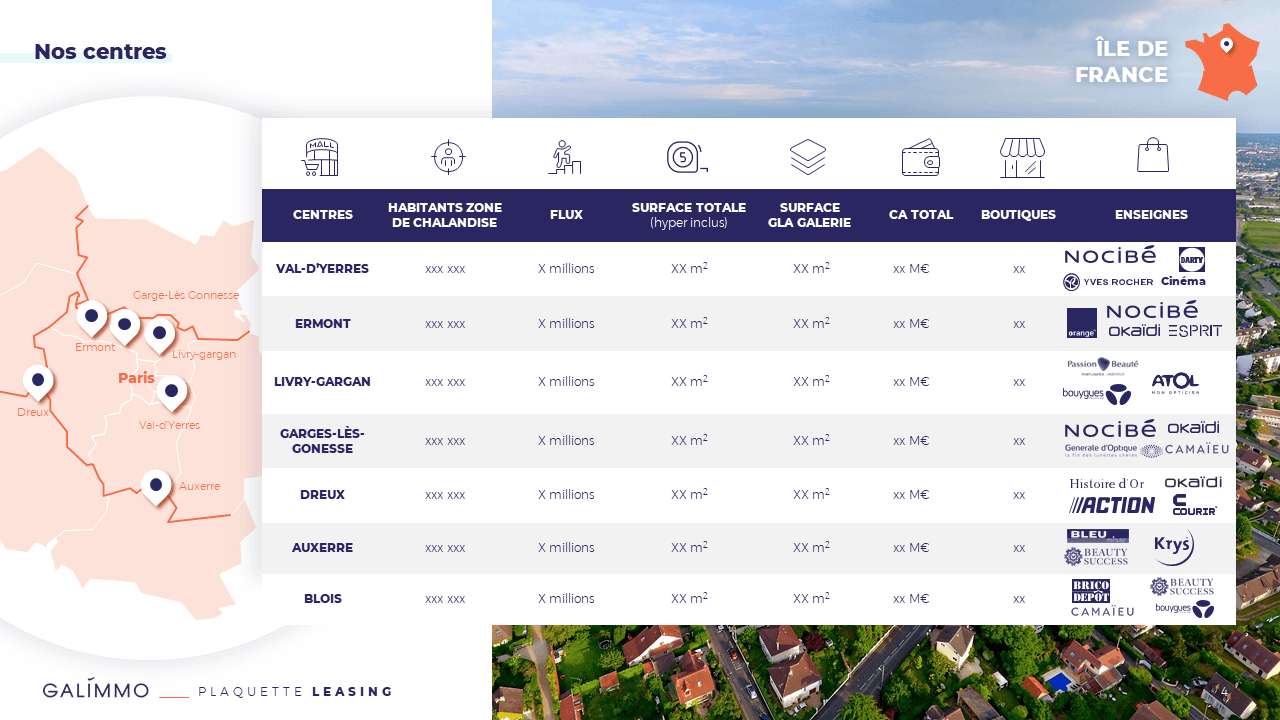Click the Krys logo in Auxerre row
Viewport: 1280px width, 720px height.
coord(1174,547)
